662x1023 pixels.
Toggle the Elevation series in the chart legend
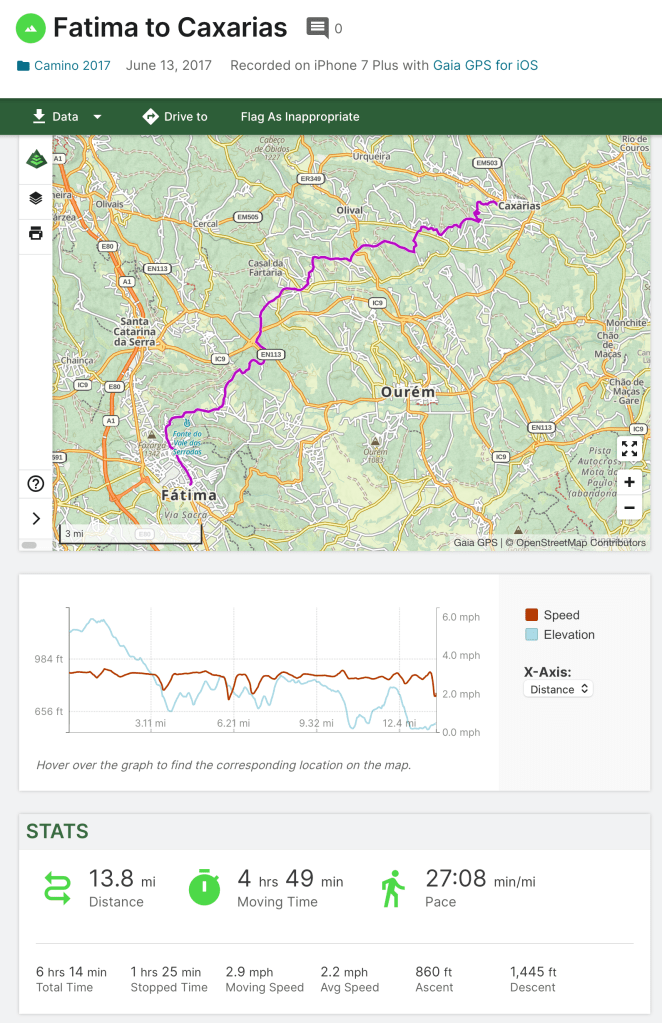(x=569, y=634)
